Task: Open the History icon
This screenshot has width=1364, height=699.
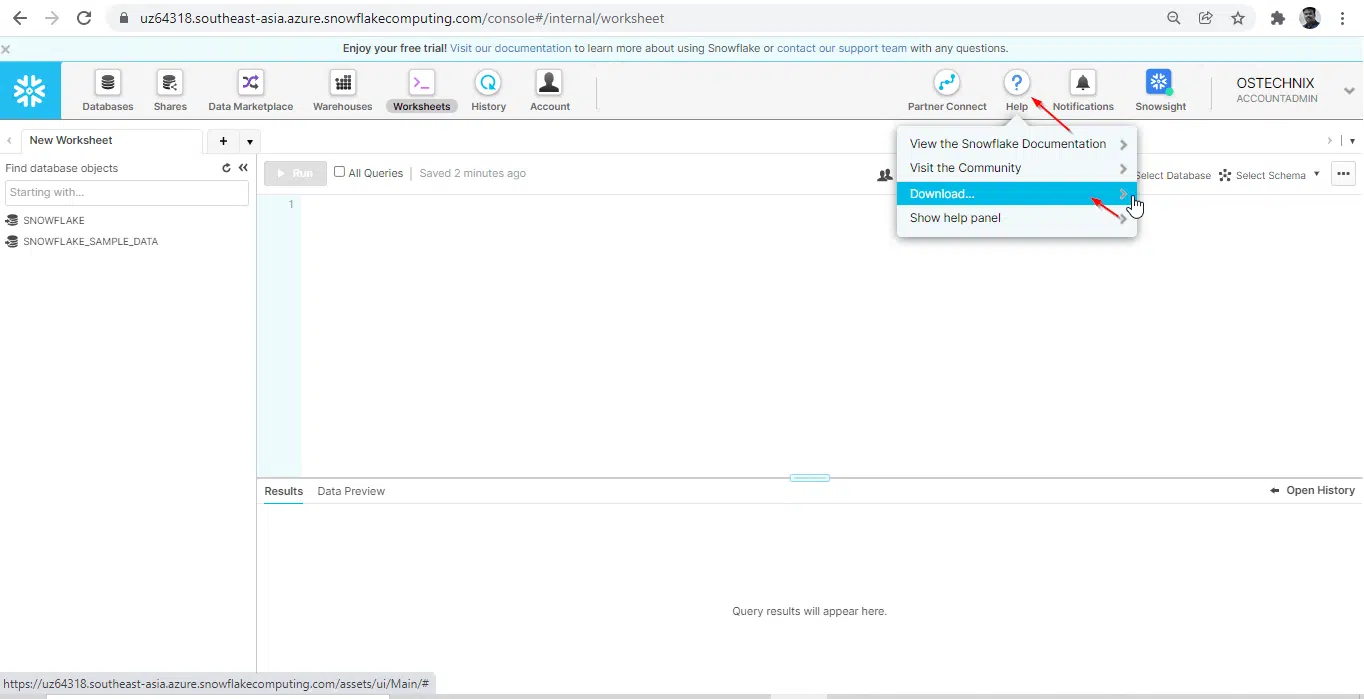Action: tap(488, 83)
